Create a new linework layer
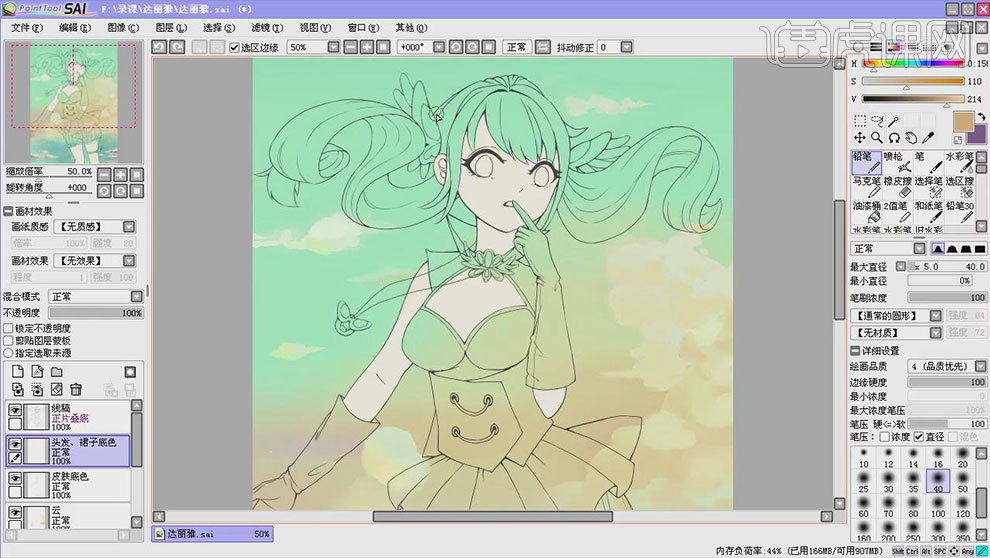The image size is (990, 558). coord(37,372)
